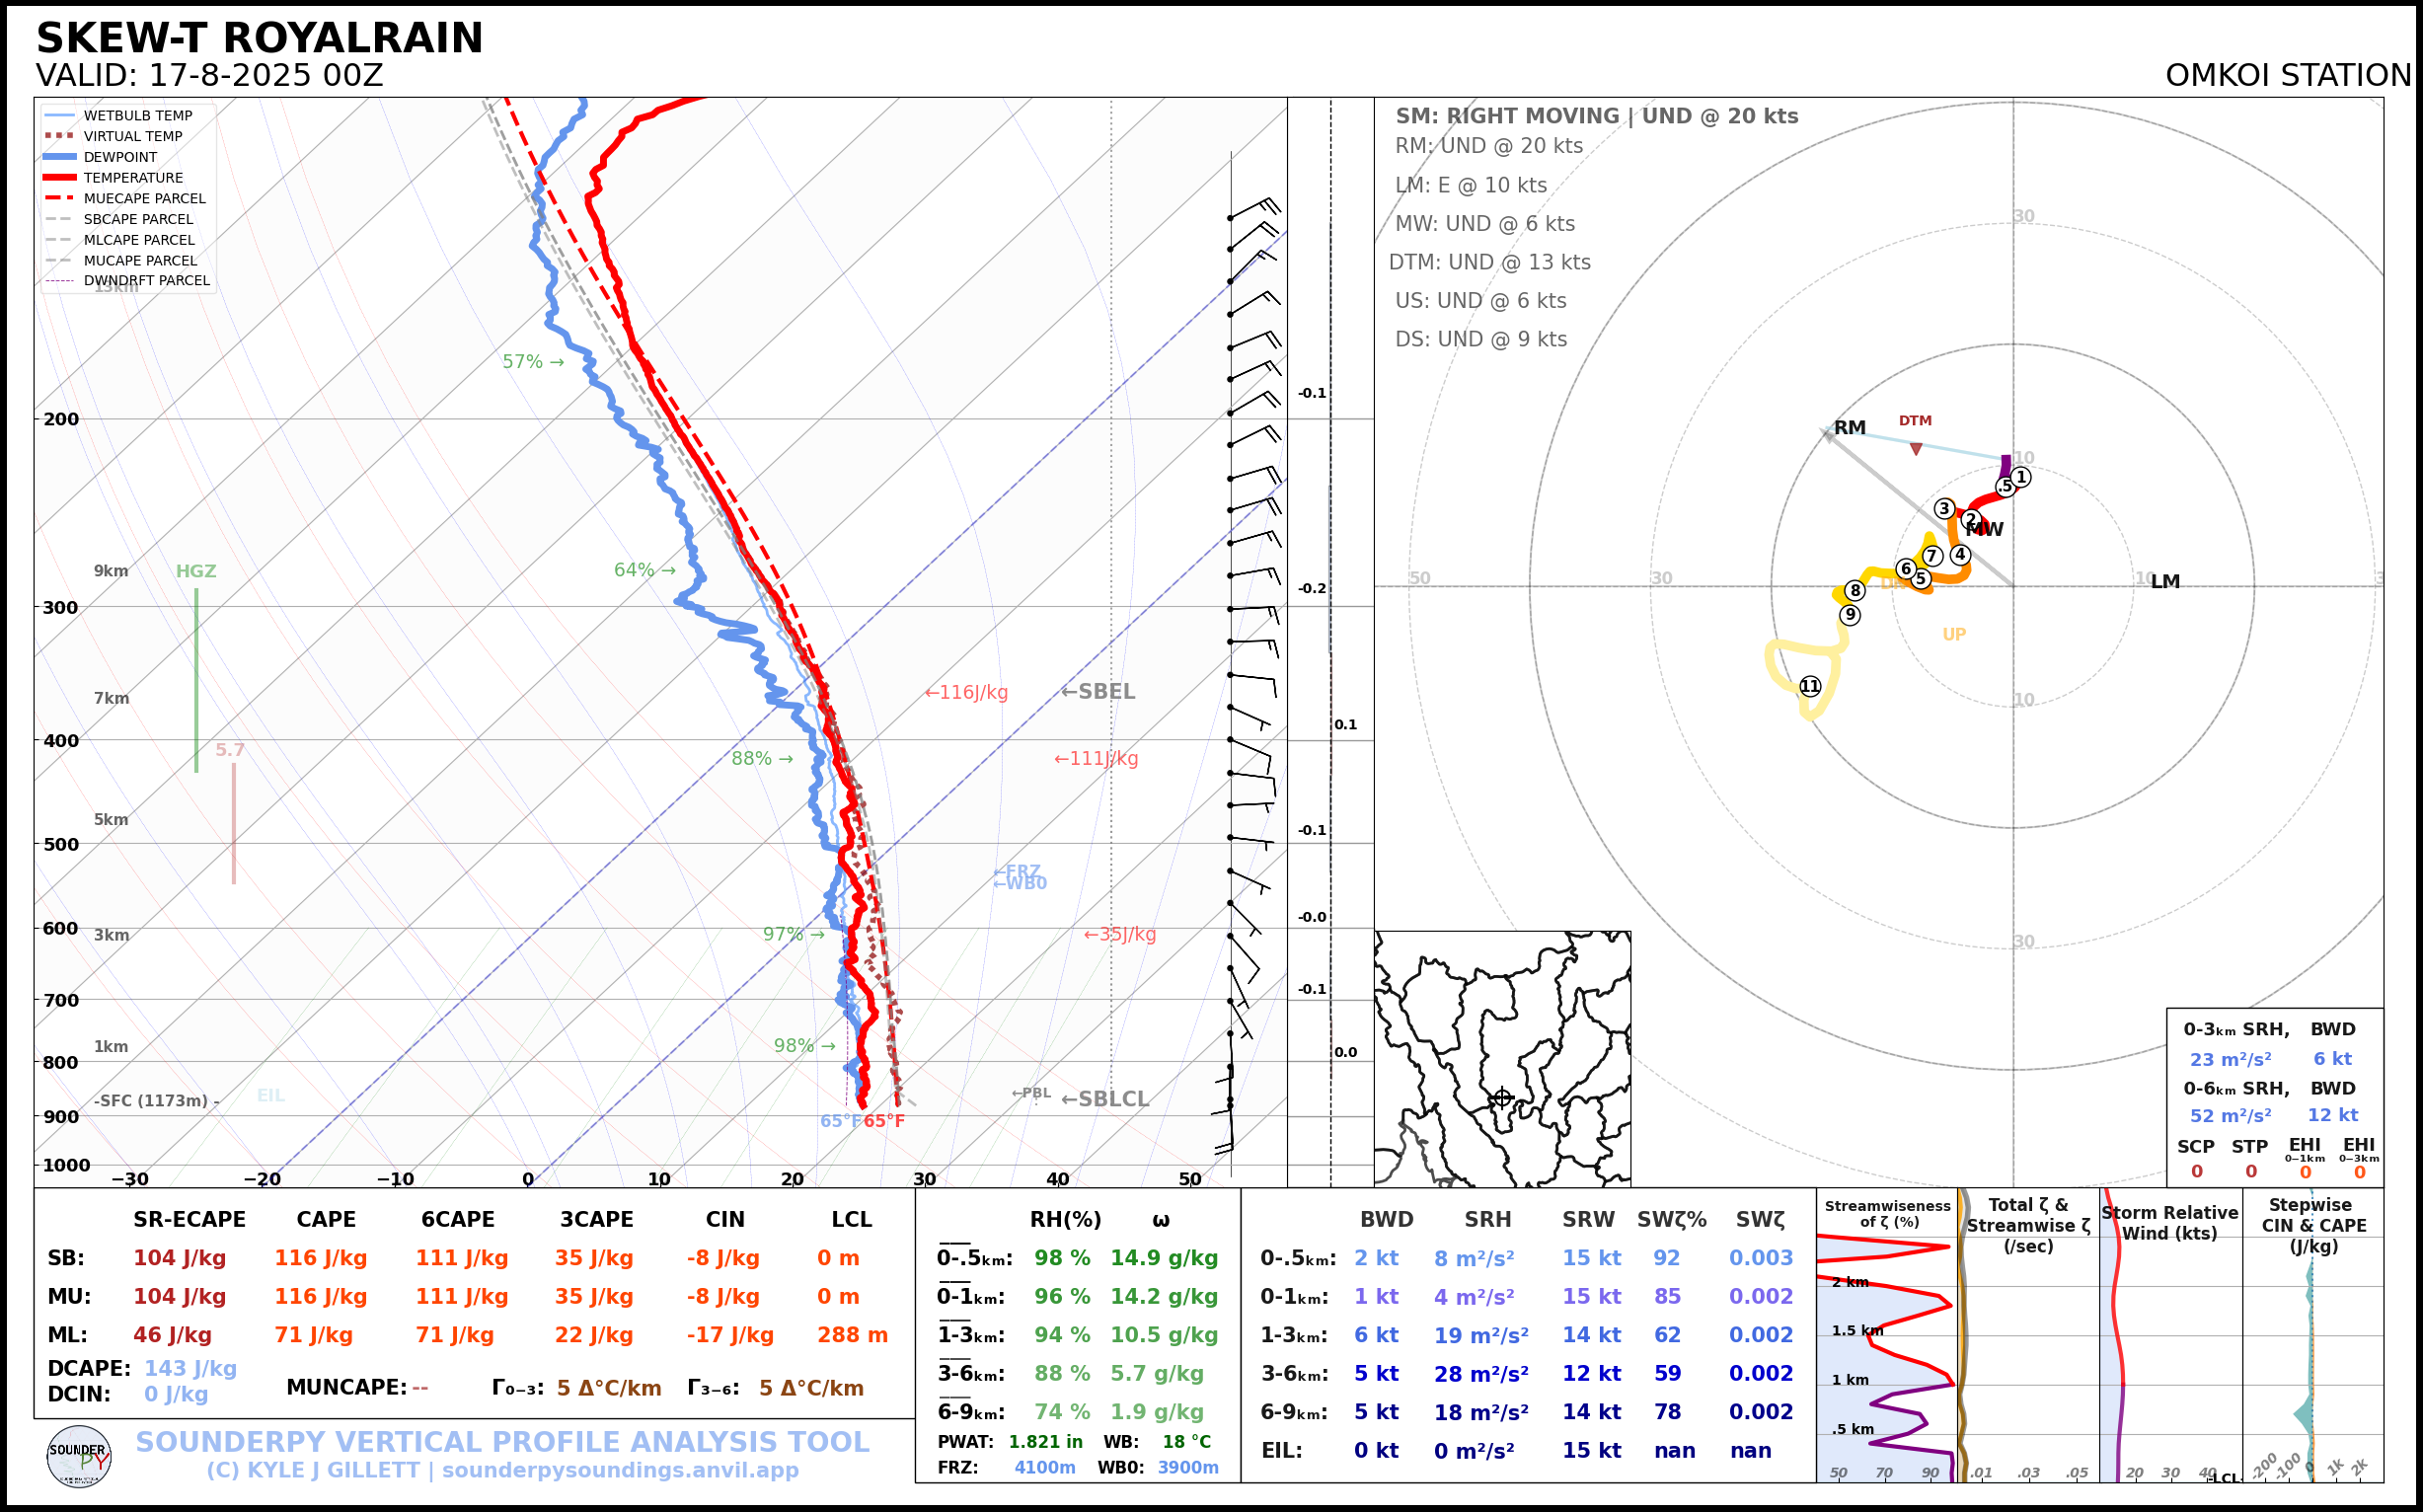Image resolution: width=2423 pixels, height=1512 pixels.
Task: Click the PWAT 1.821 in value
Action: coord(1045,1441)
